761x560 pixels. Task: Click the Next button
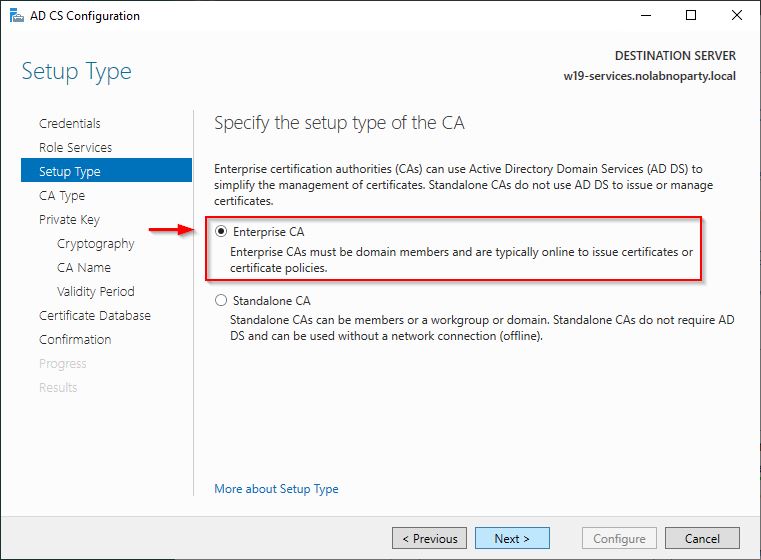[x=512, y=538]
